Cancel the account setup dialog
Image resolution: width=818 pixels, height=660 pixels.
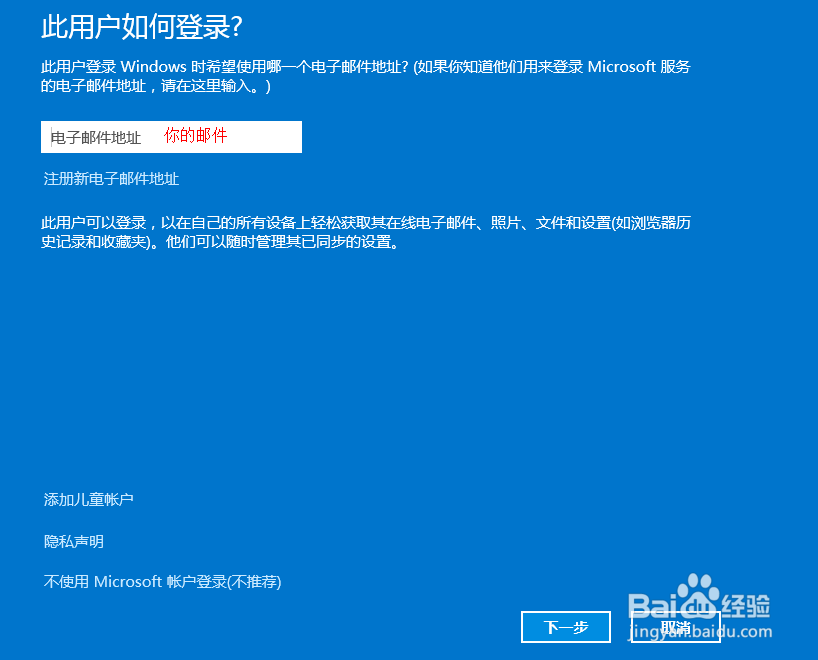(x=676, y=629)
